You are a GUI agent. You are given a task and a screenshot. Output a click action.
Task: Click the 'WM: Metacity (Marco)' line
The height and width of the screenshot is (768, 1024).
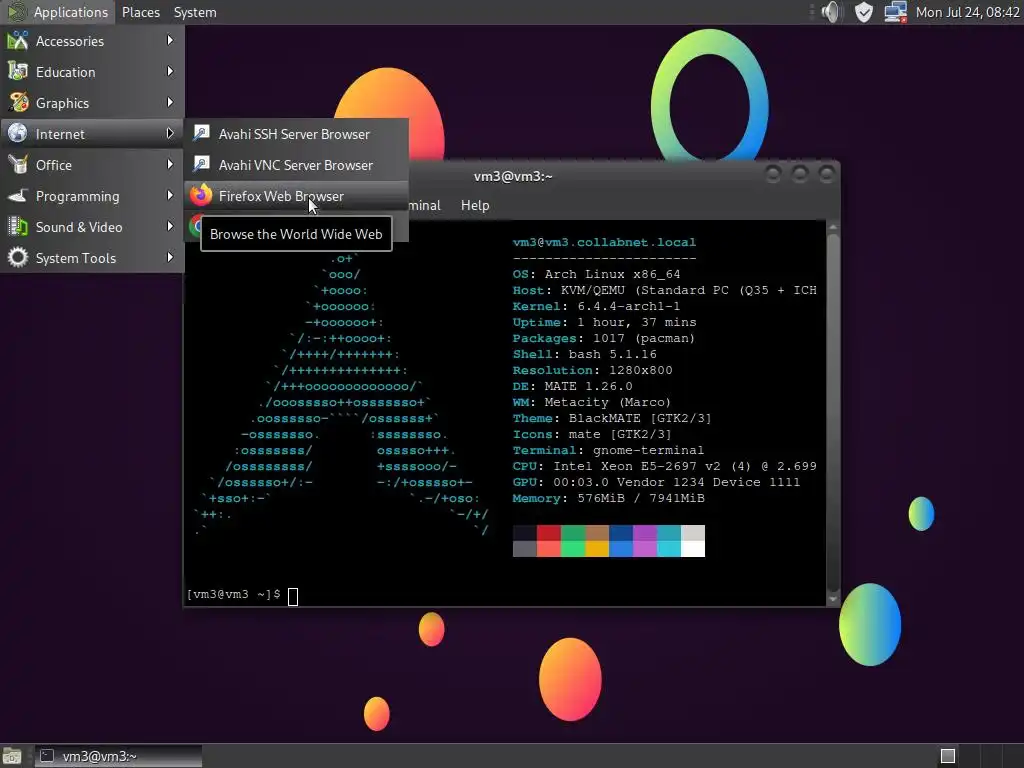click(592, 402)
